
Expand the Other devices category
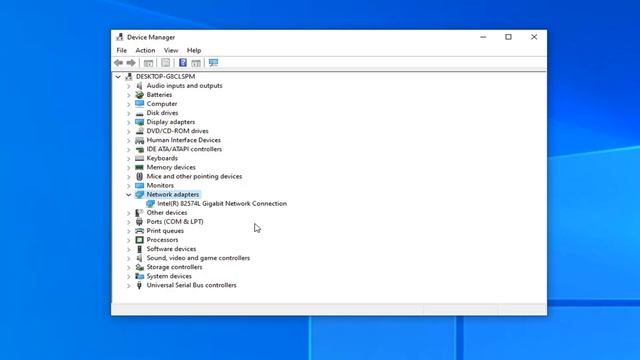pyautogui.click(x=129, y=213)
